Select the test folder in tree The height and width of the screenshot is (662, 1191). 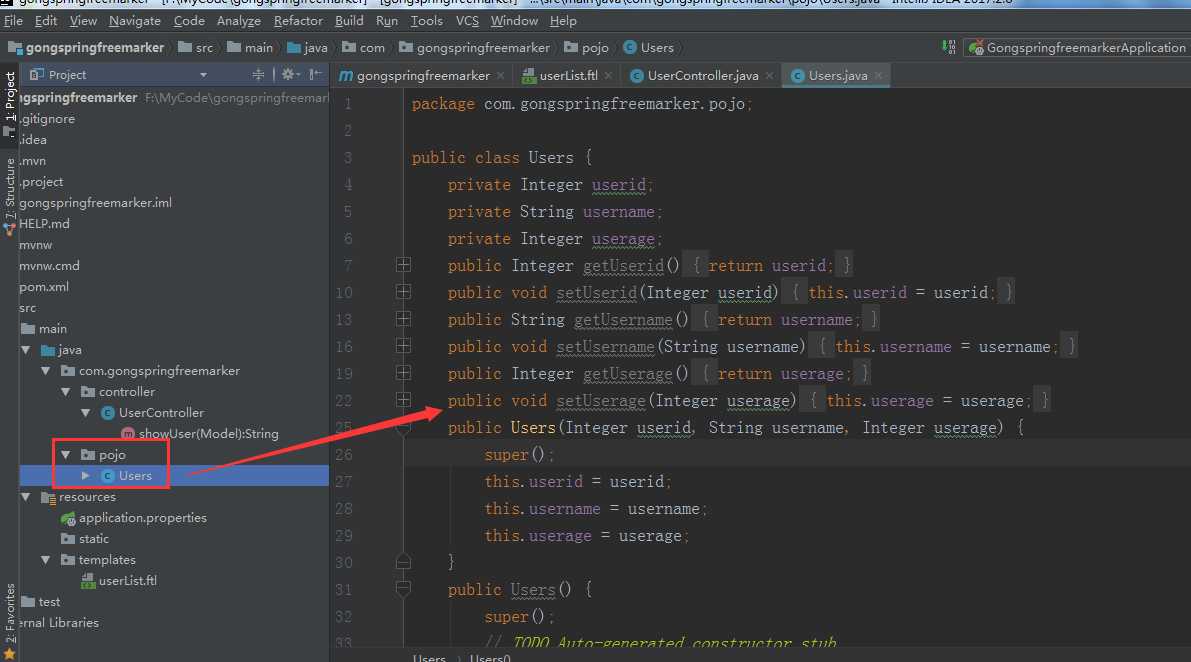pos(41,602)
